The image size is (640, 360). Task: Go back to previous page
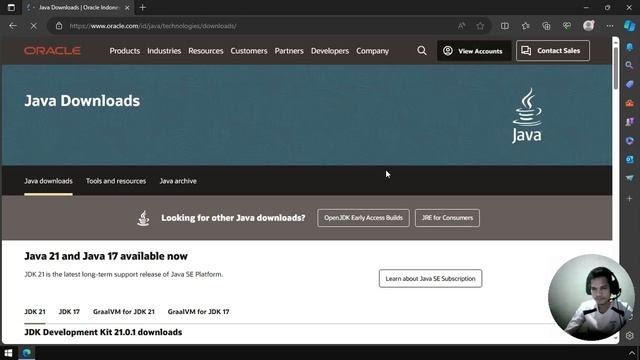point(13,26)
